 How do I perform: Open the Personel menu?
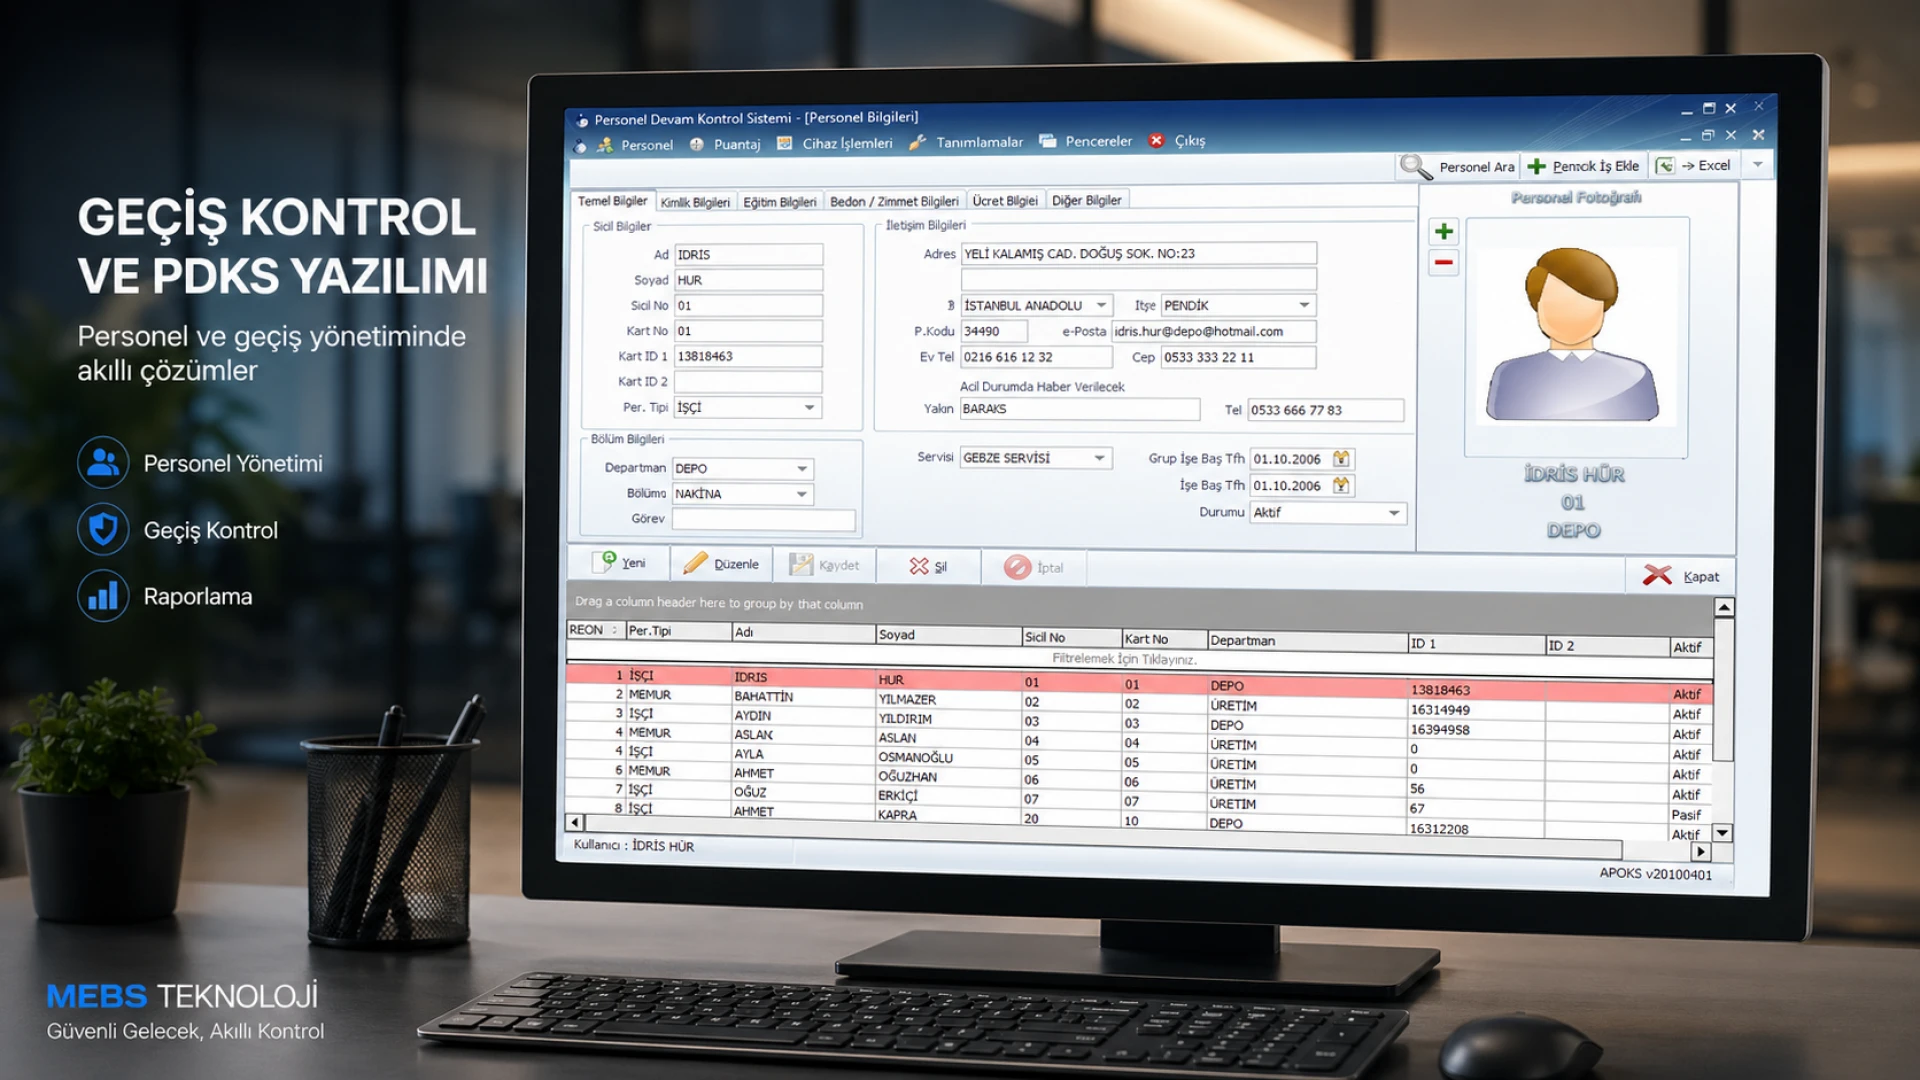[x=635, y=145]
